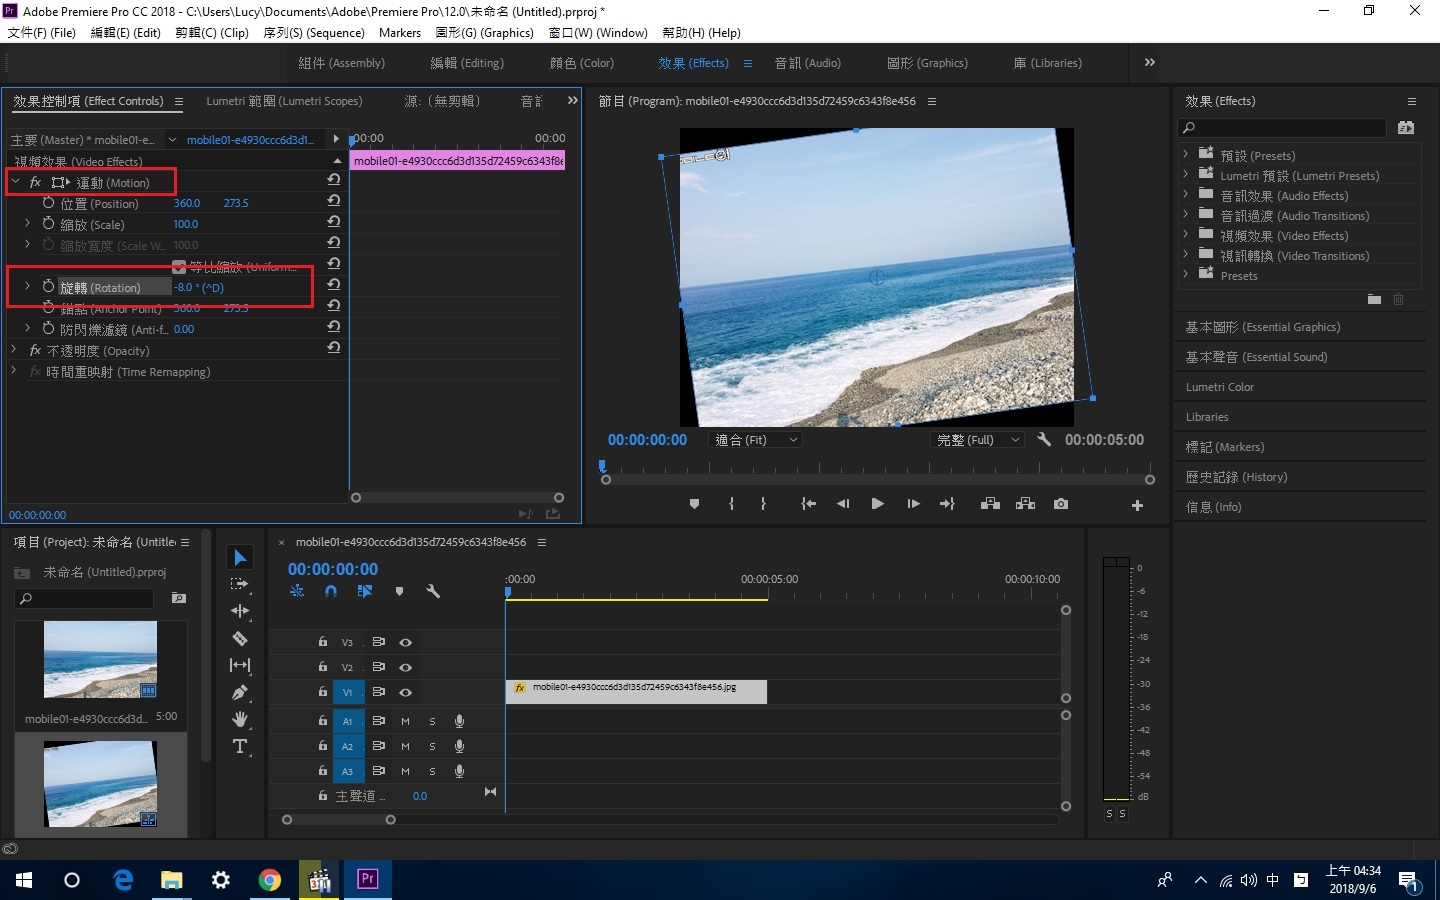This screenshot has width=1440, height=900.
Task: Step forward one frame in program monitor
Action: pyautogui.click(x=913, y=504)
